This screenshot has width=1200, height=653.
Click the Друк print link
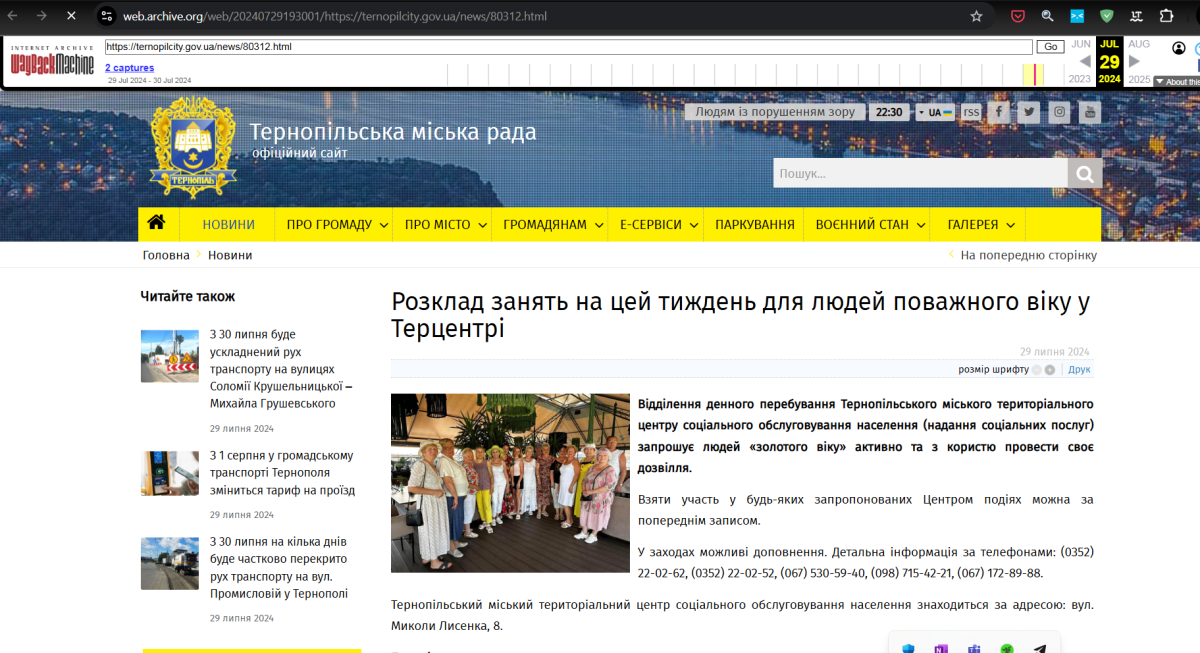pos(1079,370)
